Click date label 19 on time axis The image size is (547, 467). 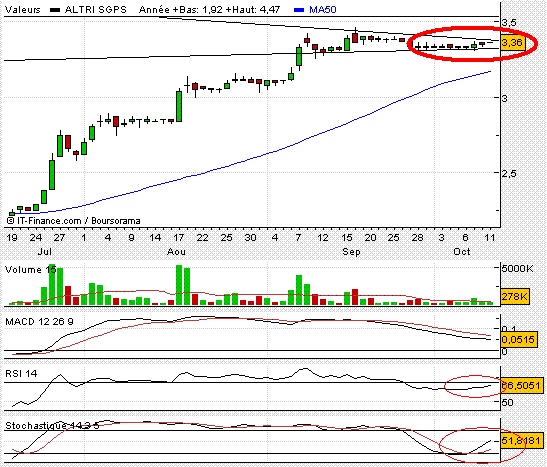pyautogui.click(x=12, y=238)
